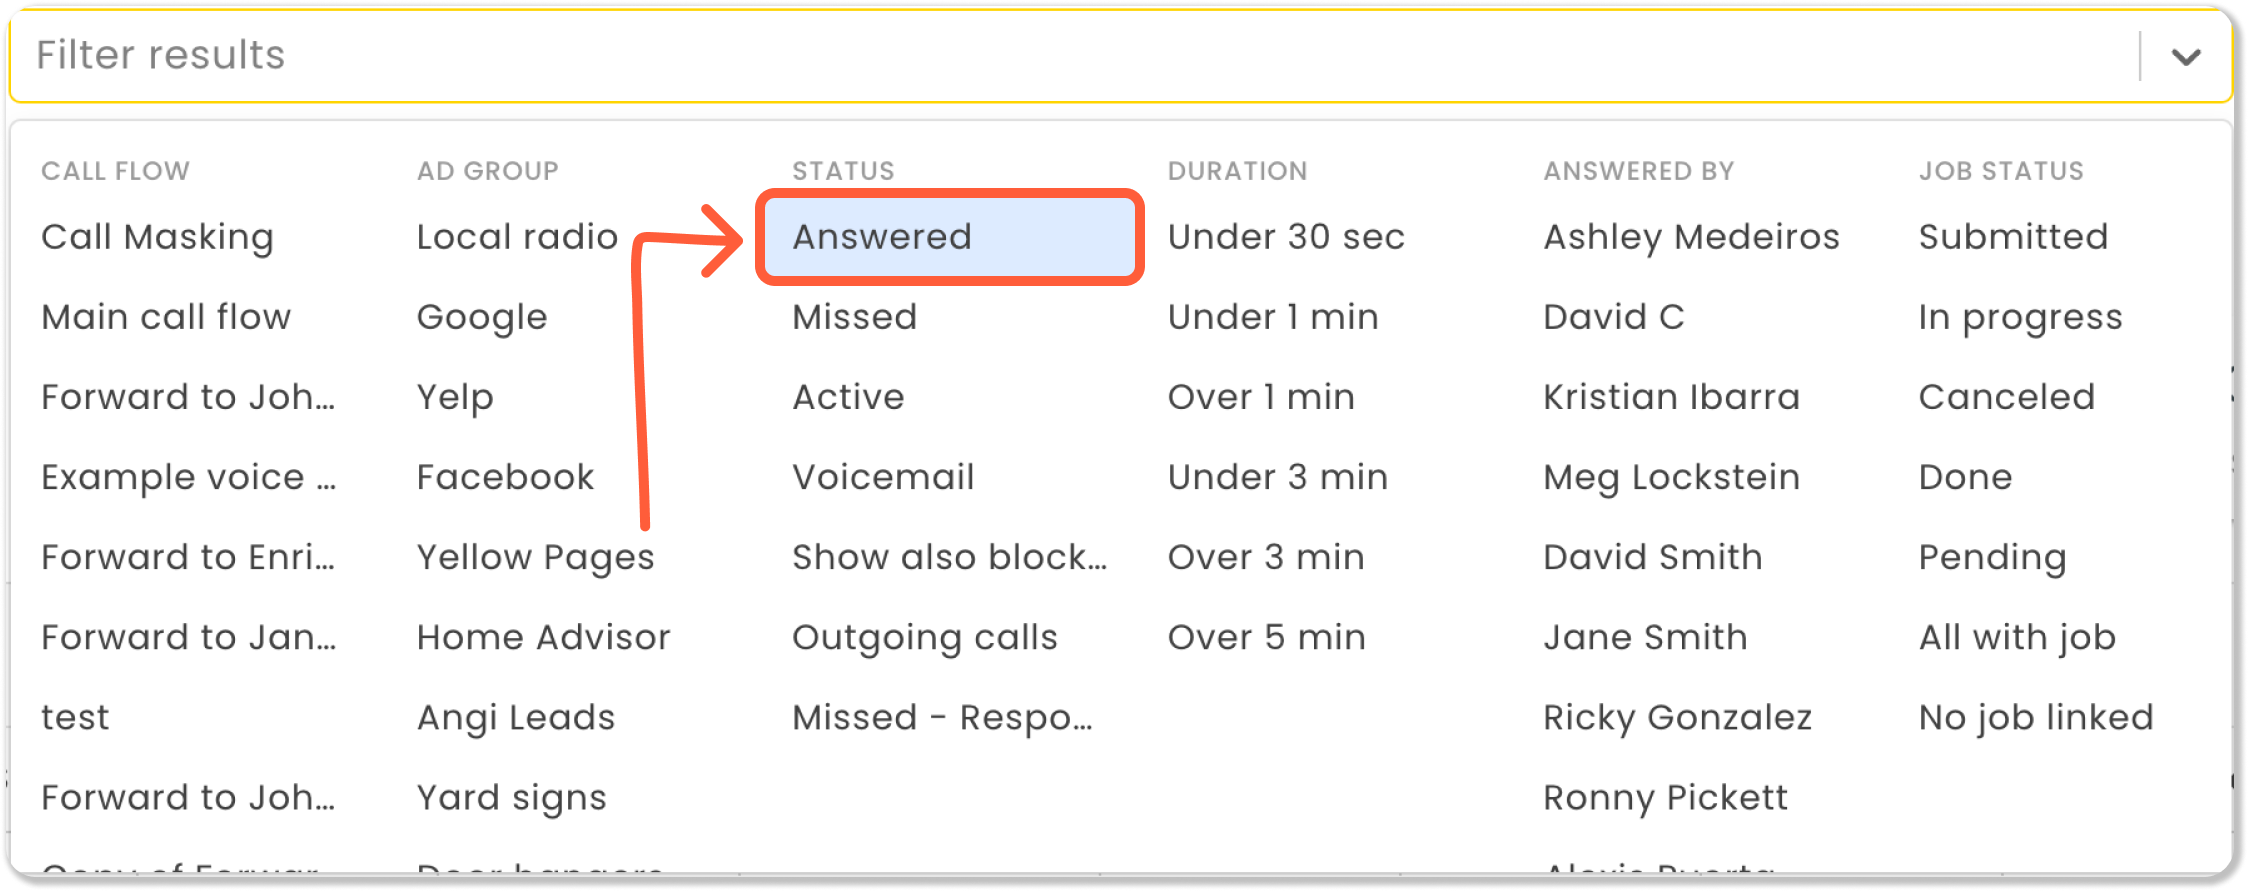2248x891 pixels.
Task: Choose Submitted job status
Action: [x=2012, y=237]
